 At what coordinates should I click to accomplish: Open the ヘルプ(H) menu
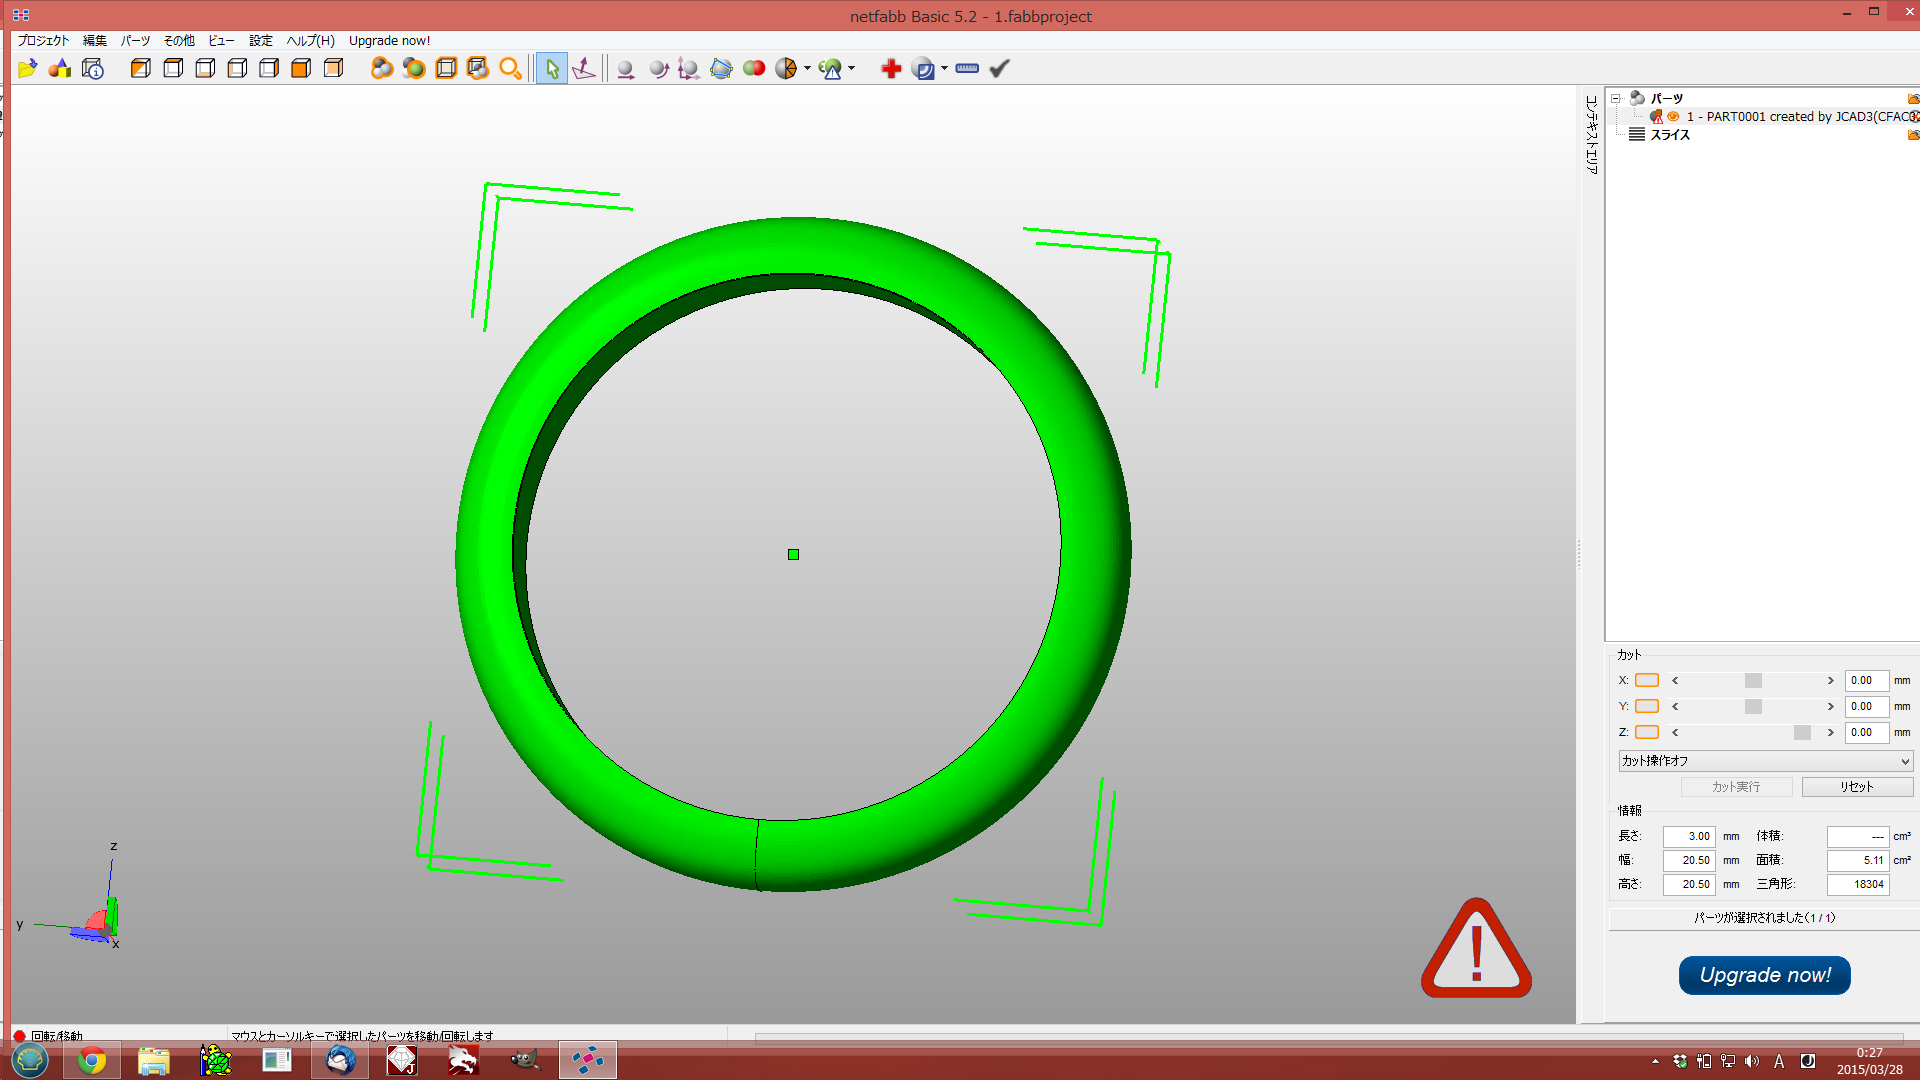[x=310, y=41]
